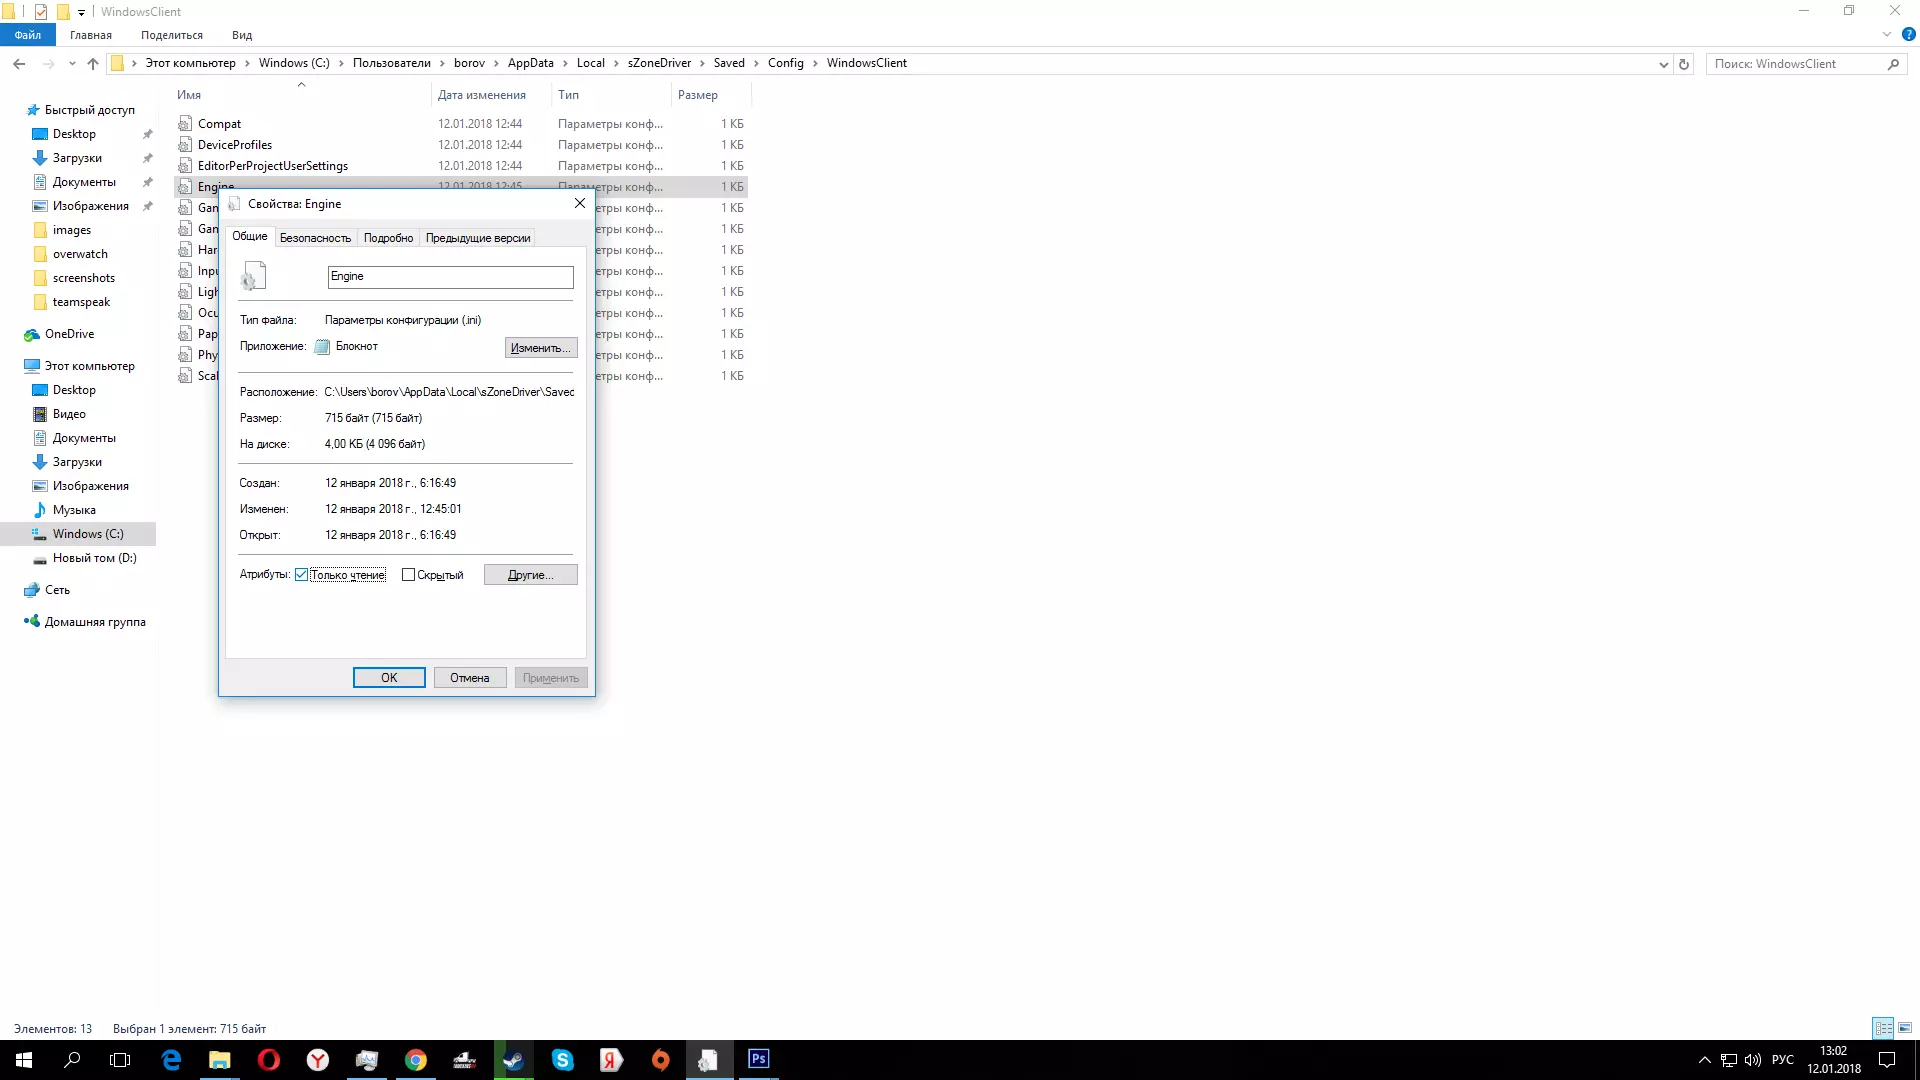This screenshot has height=1080, width=1920.
Task: Expand the address bar history dropdown
Action: click(x=1663, y=64)
